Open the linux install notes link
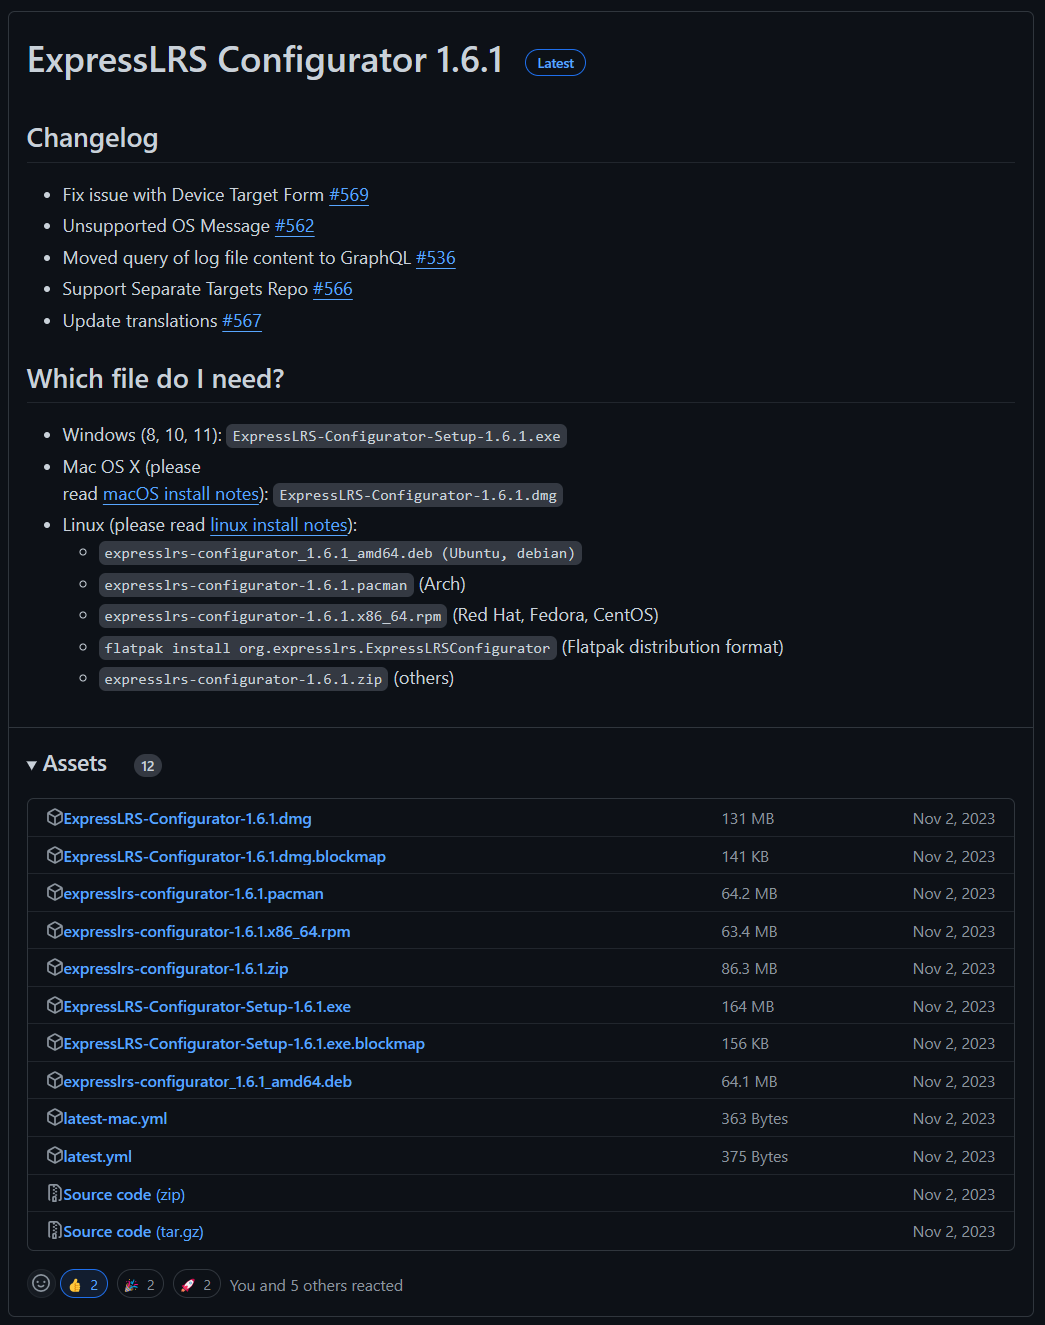Image resolution: width=1045 pixels, height=1325 pixels. tap(279, 525)
